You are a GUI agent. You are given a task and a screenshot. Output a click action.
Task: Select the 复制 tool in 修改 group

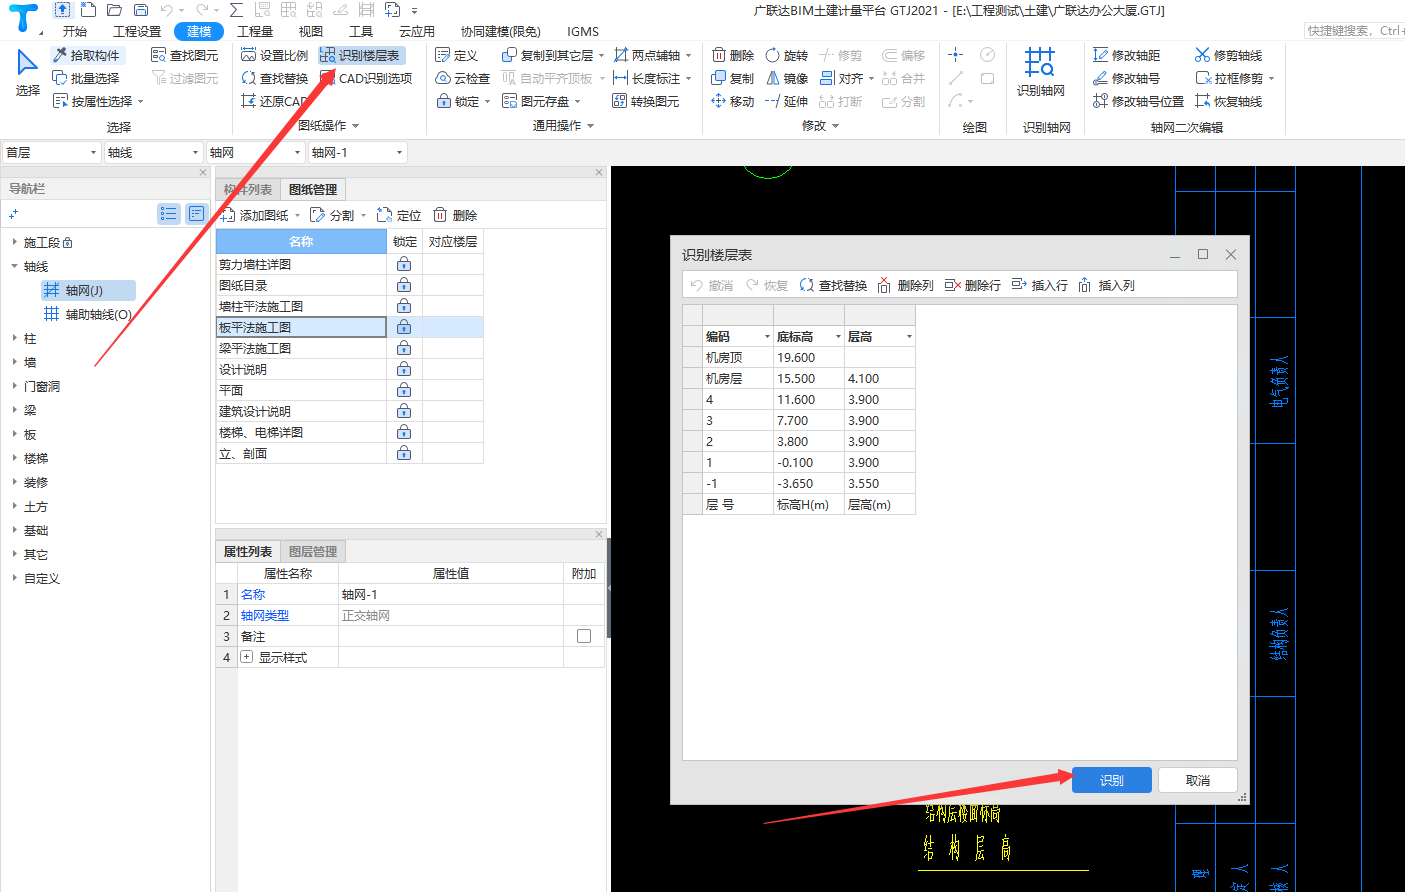[x=733, y=78]
